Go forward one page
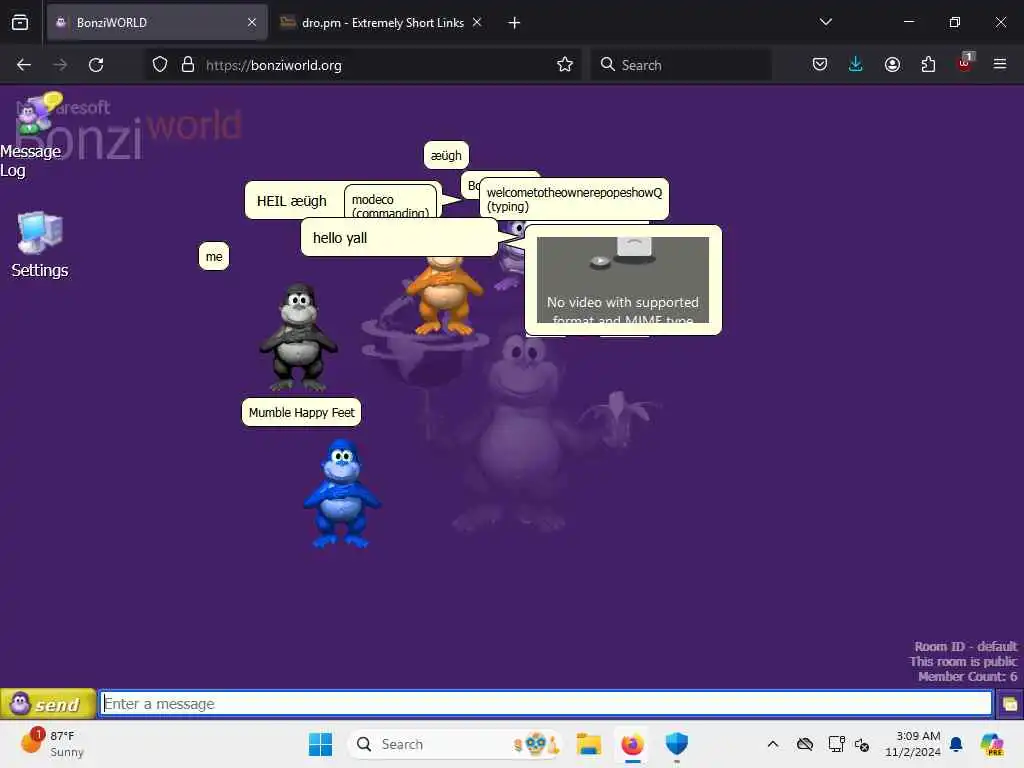This screenshot has width=1024, height=768. pyautogui.click(x=60, y=65)
